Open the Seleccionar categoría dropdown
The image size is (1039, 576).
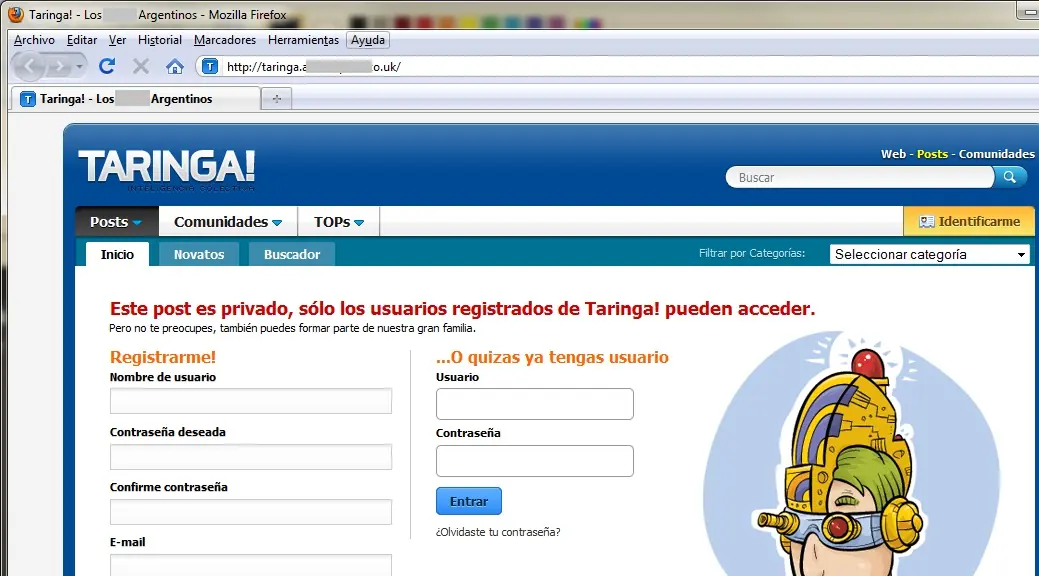point(930,255)
